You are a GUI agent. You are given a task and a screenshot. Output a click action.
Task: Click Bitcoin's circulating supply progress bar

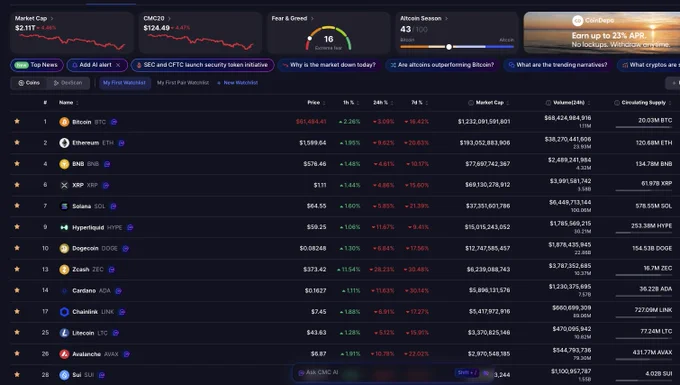[x=644, y=127]
